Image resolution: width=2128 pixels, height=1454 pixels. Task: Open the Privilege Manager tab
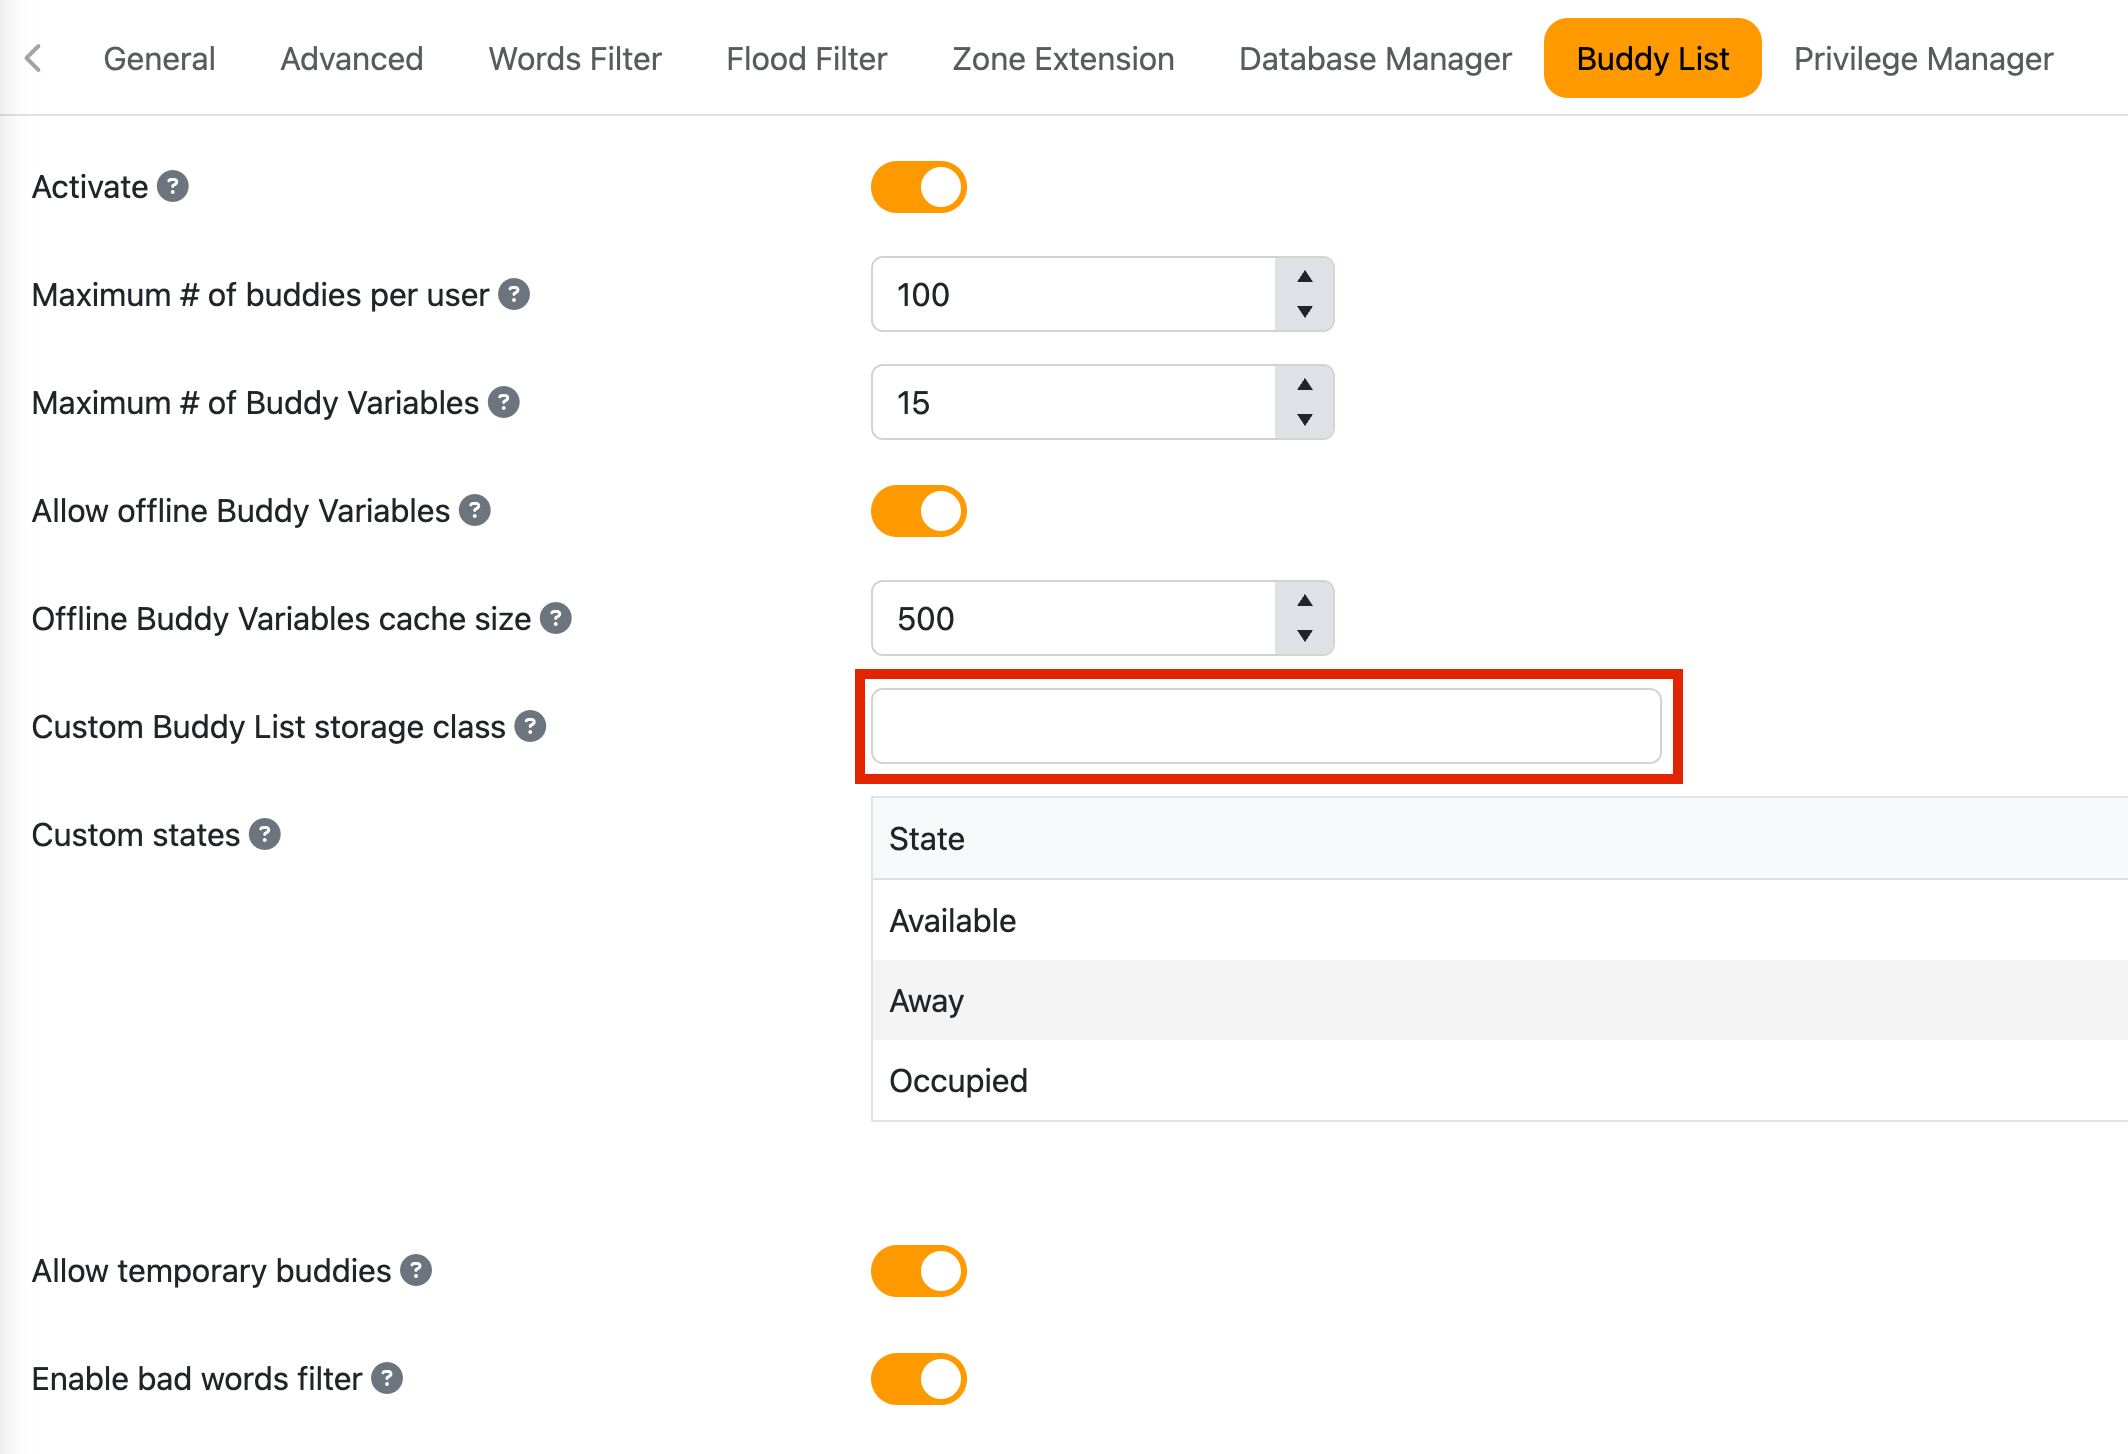tap(1922, 58)
